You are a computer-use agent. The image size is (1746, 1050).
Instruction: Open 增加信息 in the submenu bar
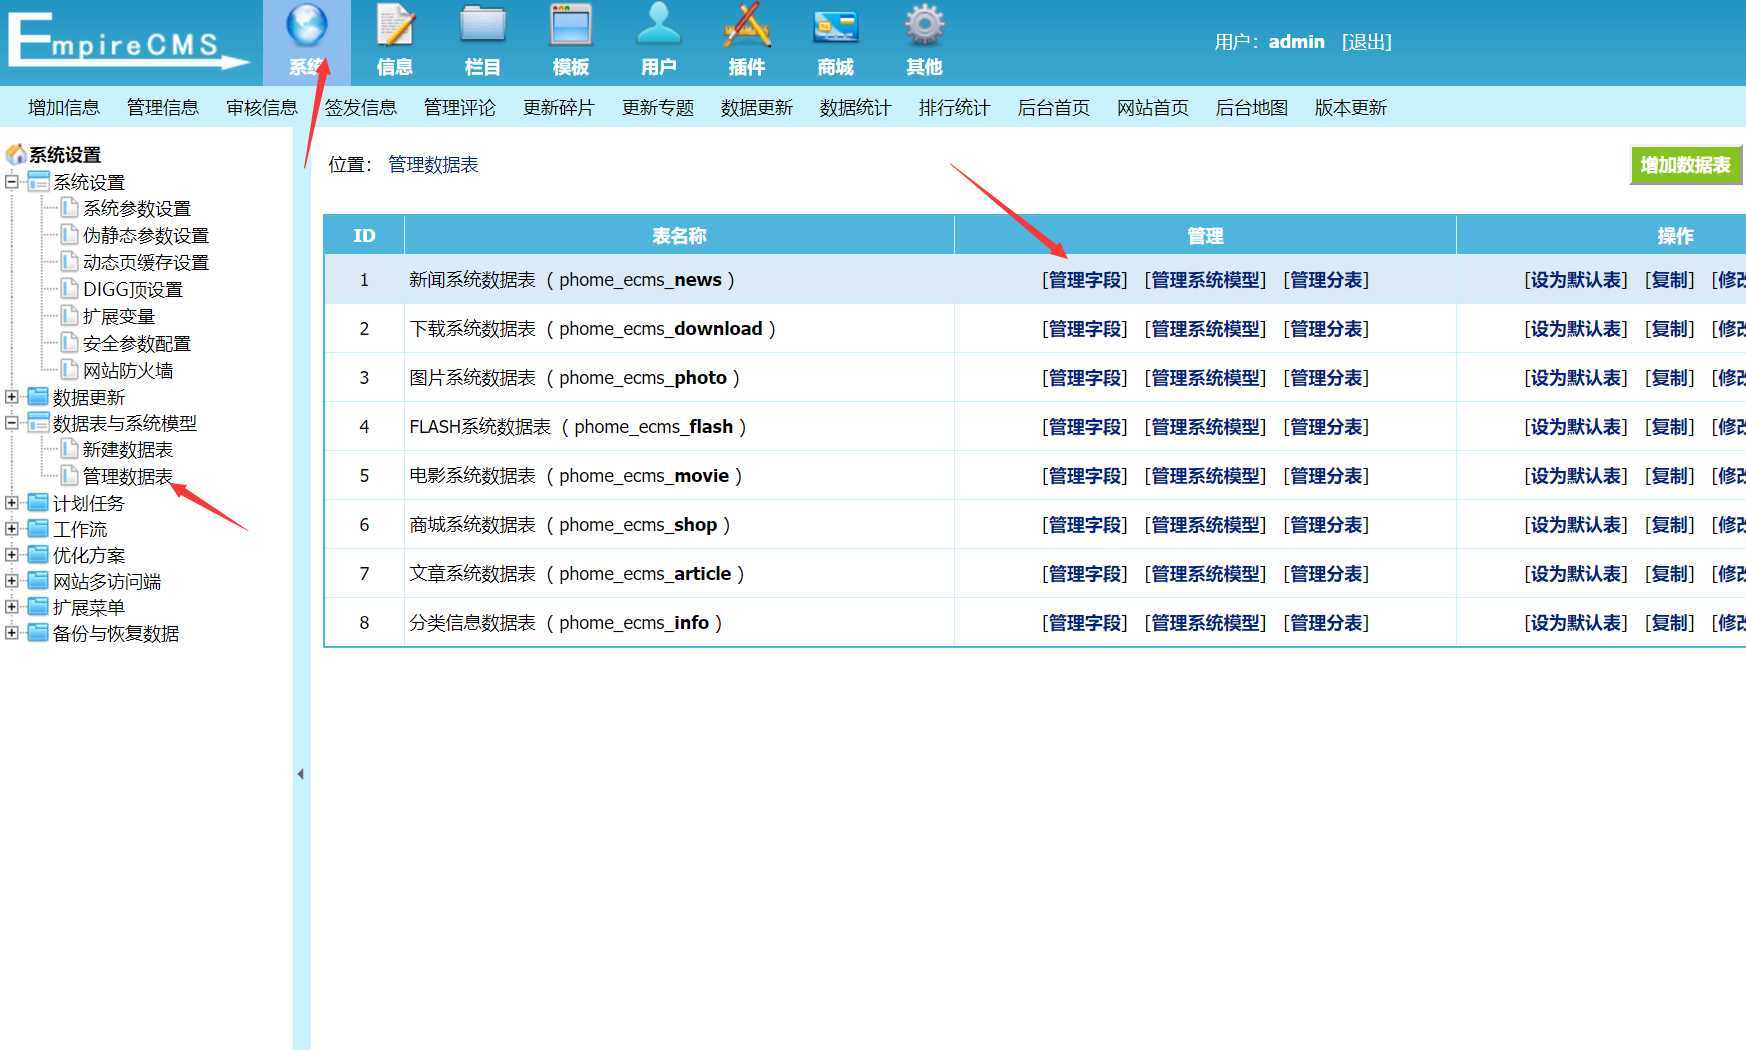tap(64, 107)
